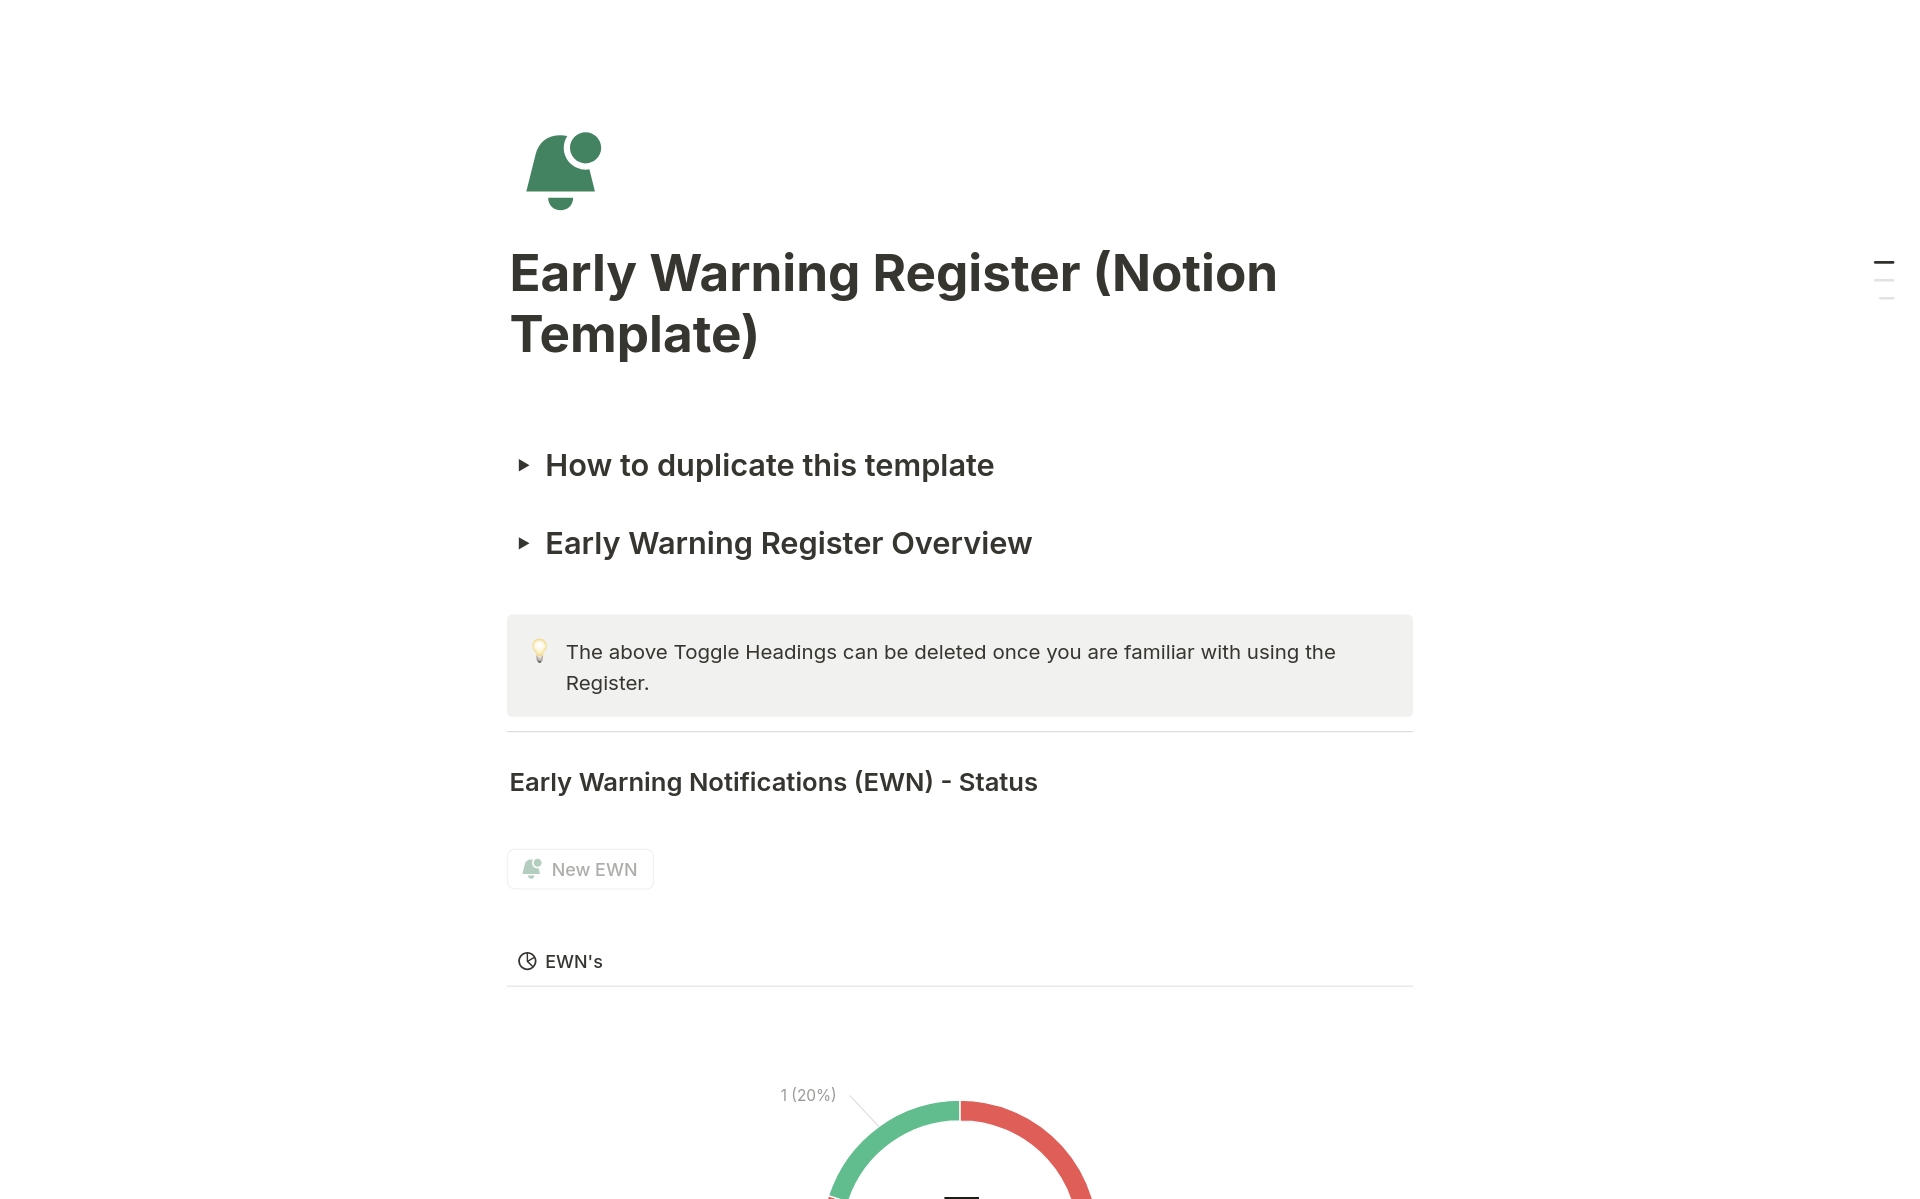The image size is (1920, 1199).
Task: Click the clock-style chart view icon
Action: (x=527, y=961)
